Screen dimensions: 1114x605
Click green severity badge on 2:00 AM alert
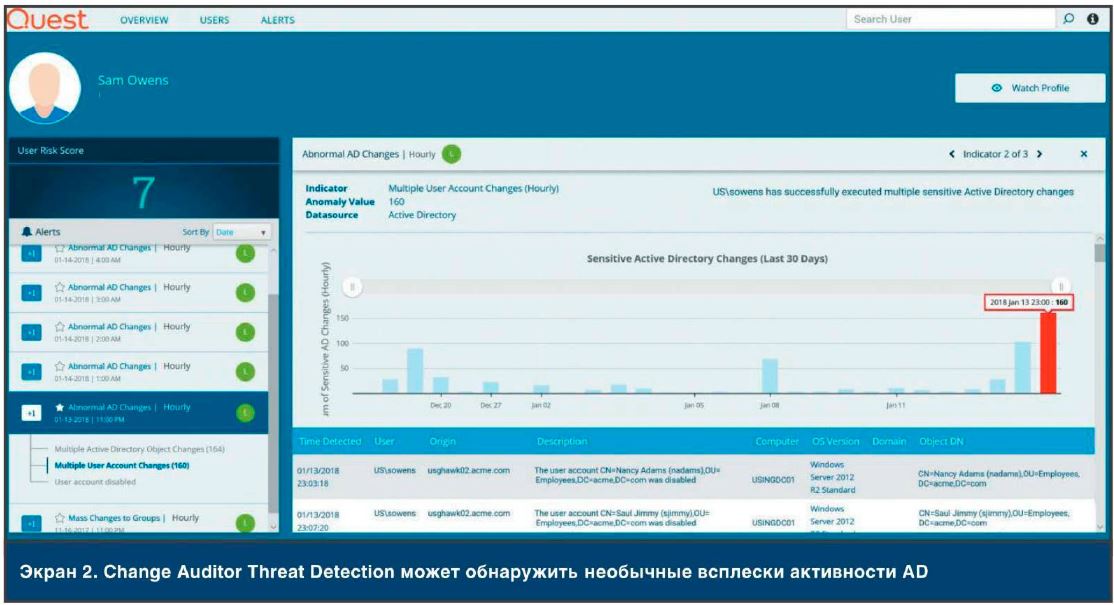[x=245, y=332]
